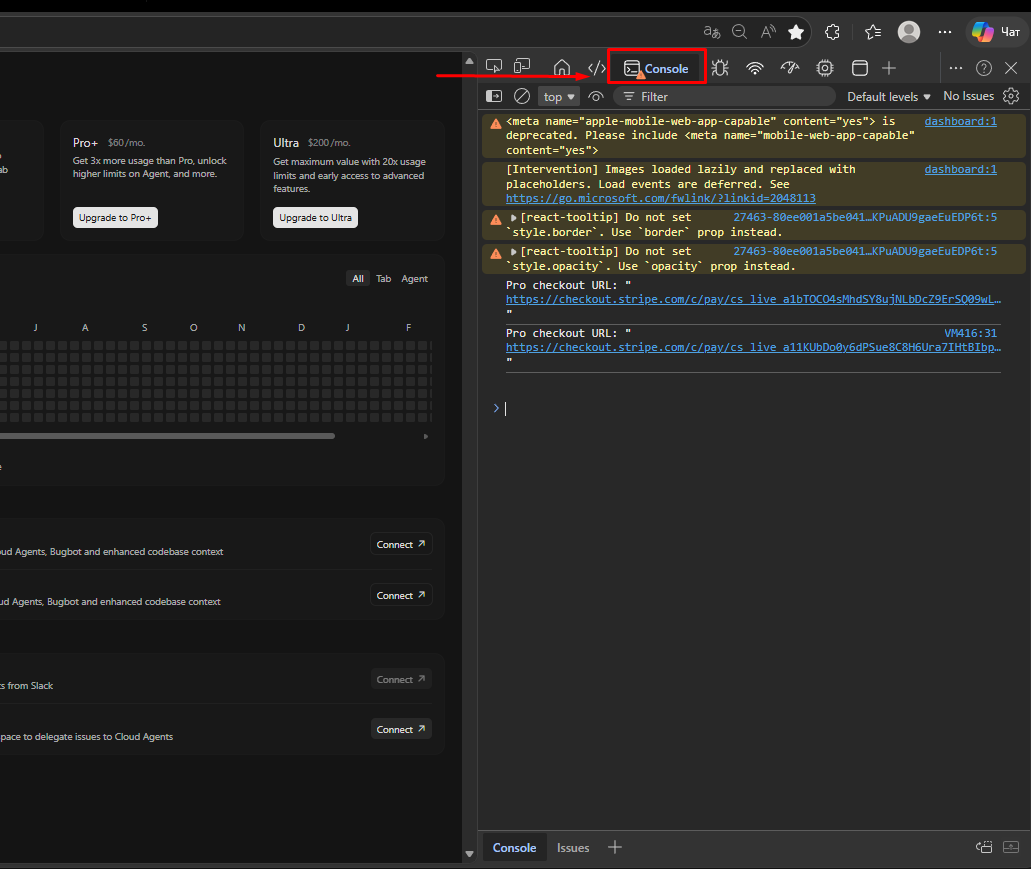
Task: Open the browser profile avatar
Action: coord(909,32)
